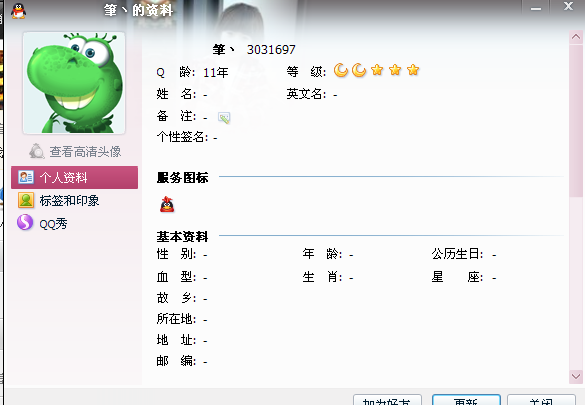
Task: Click the 个人资料 ID card icon
Action: click(x=26, y=177)
